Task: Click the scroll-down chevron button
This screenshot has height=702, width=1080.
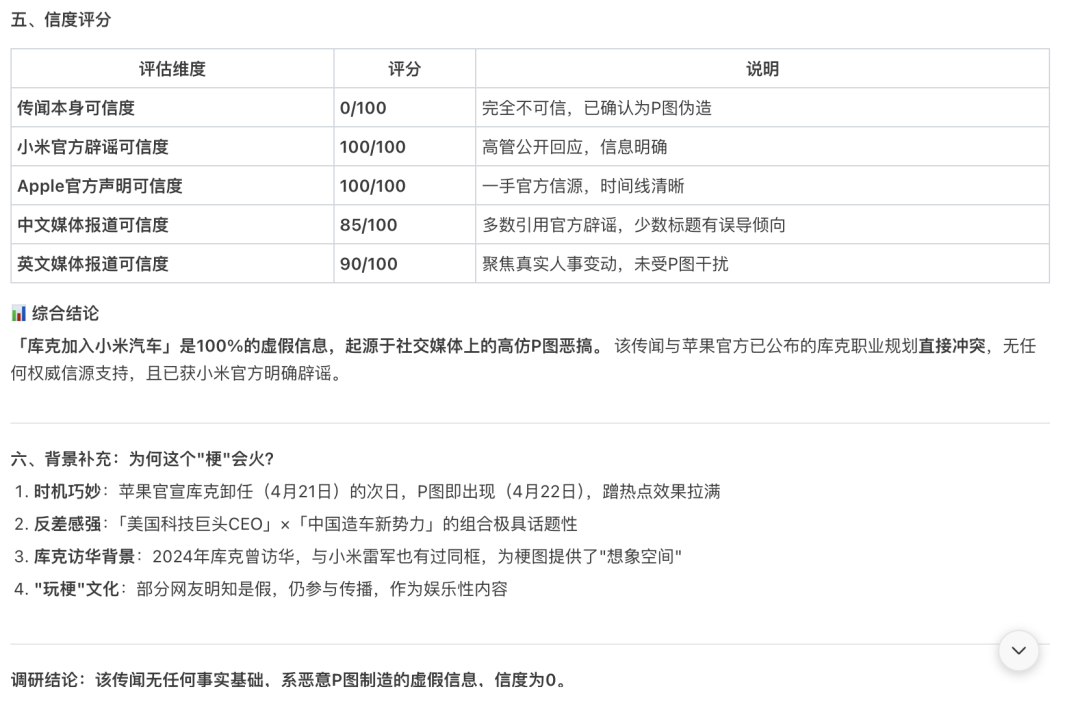Action: tap(1018, 651)
